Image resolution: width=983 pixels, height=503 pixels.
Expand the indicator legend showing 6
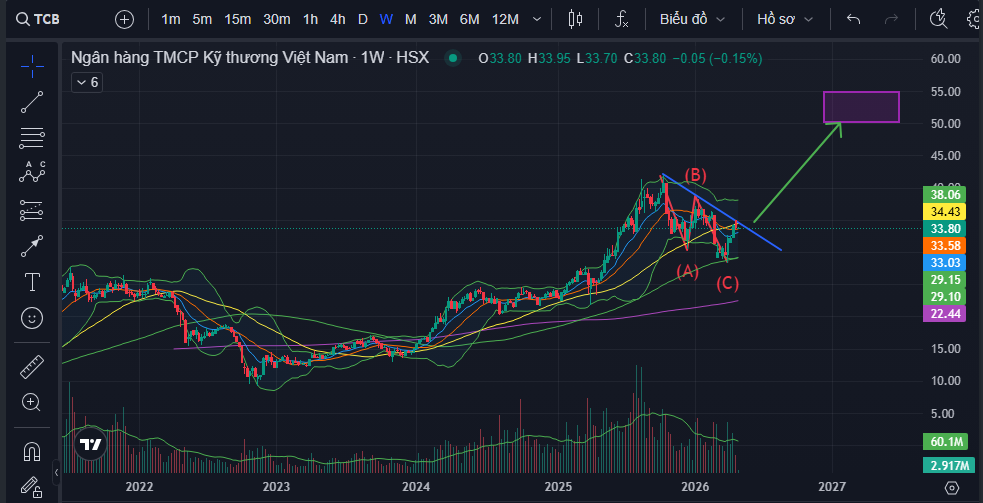(x=87, y=82)
